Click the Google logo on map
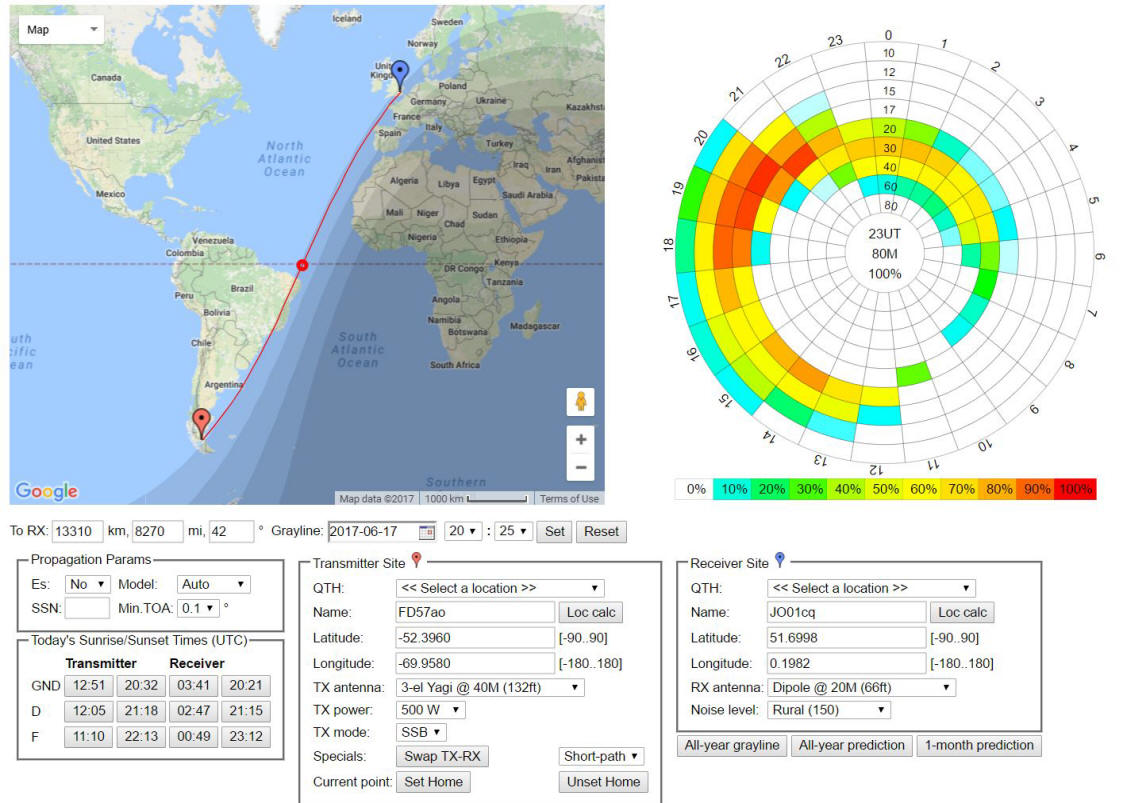 click(46, 491)
